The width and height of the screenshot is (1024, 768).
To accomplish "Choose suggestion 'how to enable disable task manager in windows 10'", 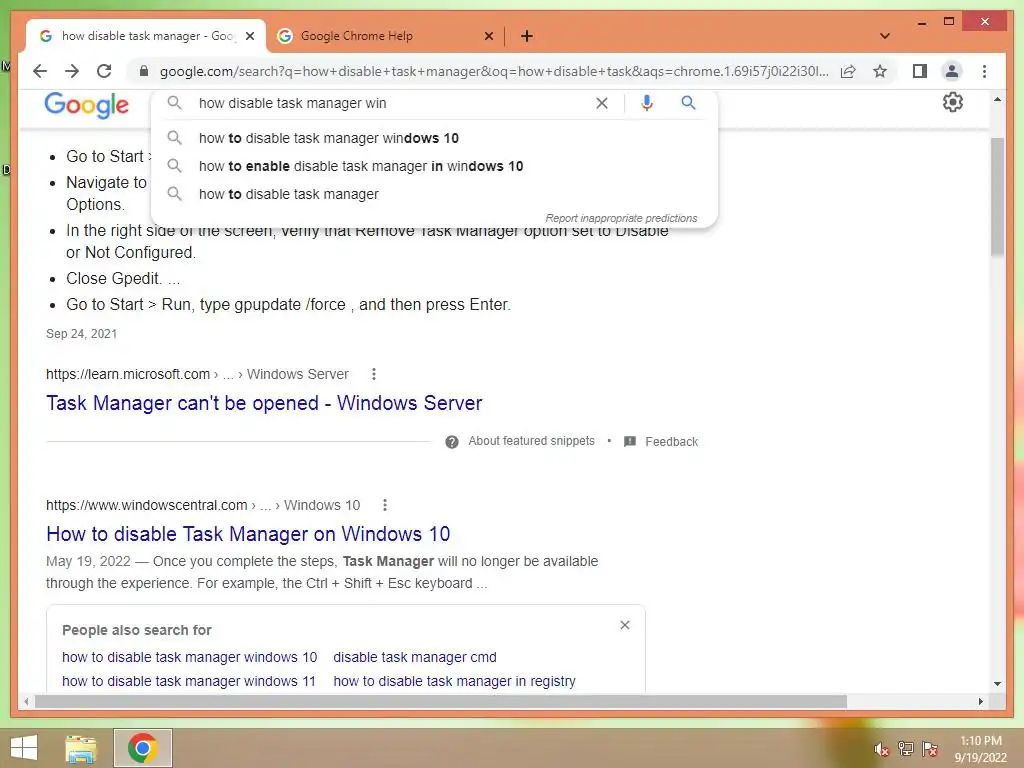I will pyautogui.click(x=434, y=166).
